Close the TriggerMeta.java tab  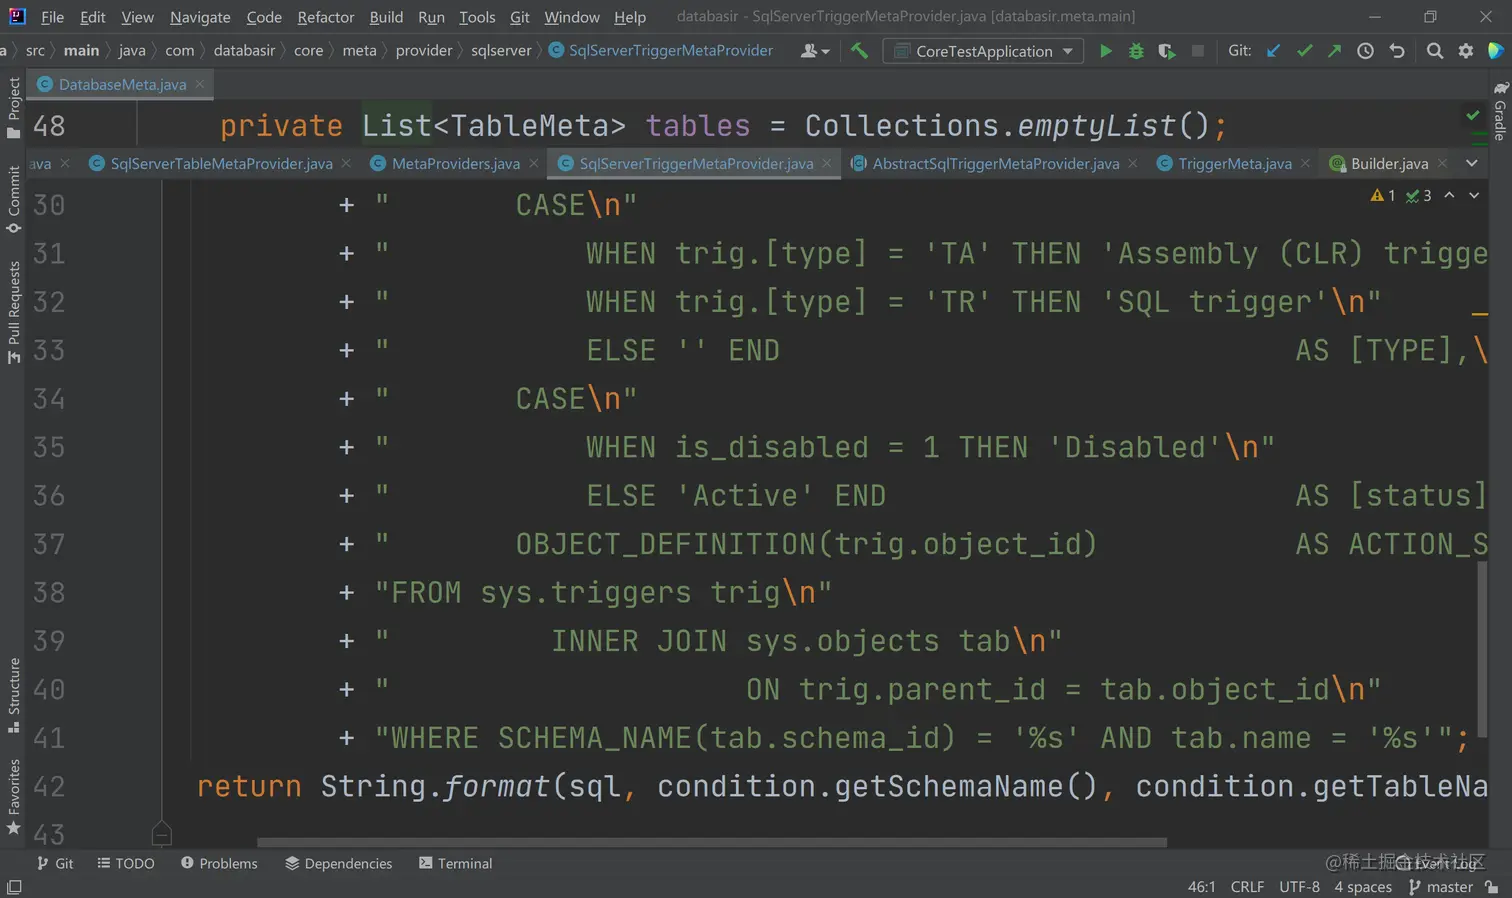1305,163
